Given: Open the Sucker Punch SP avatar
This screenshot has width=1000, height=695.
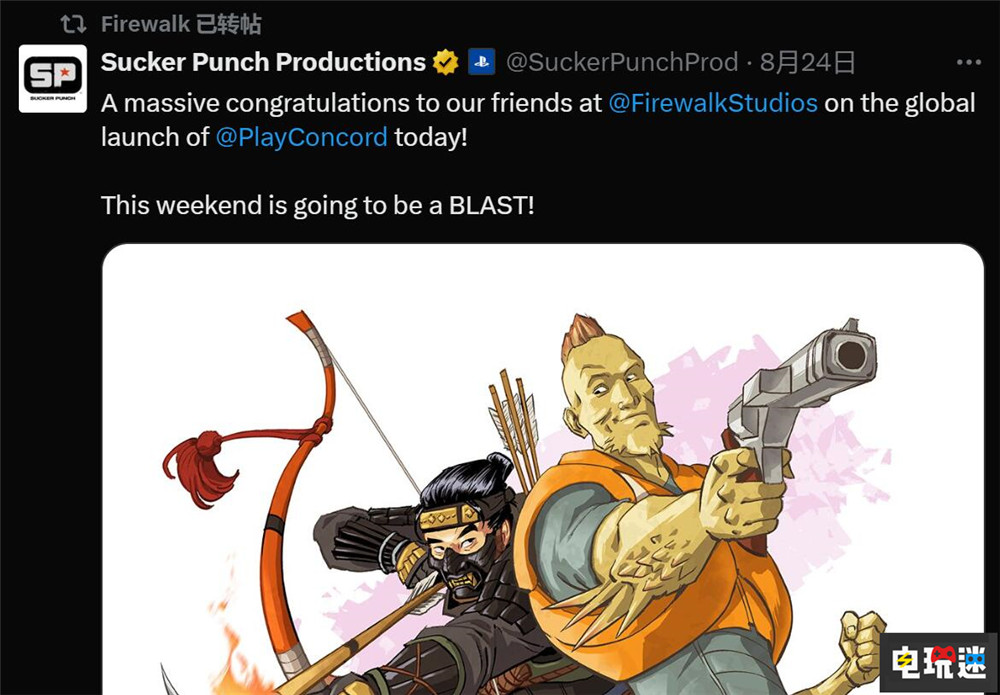Looking at the screenshot, I should pos(53,78).
